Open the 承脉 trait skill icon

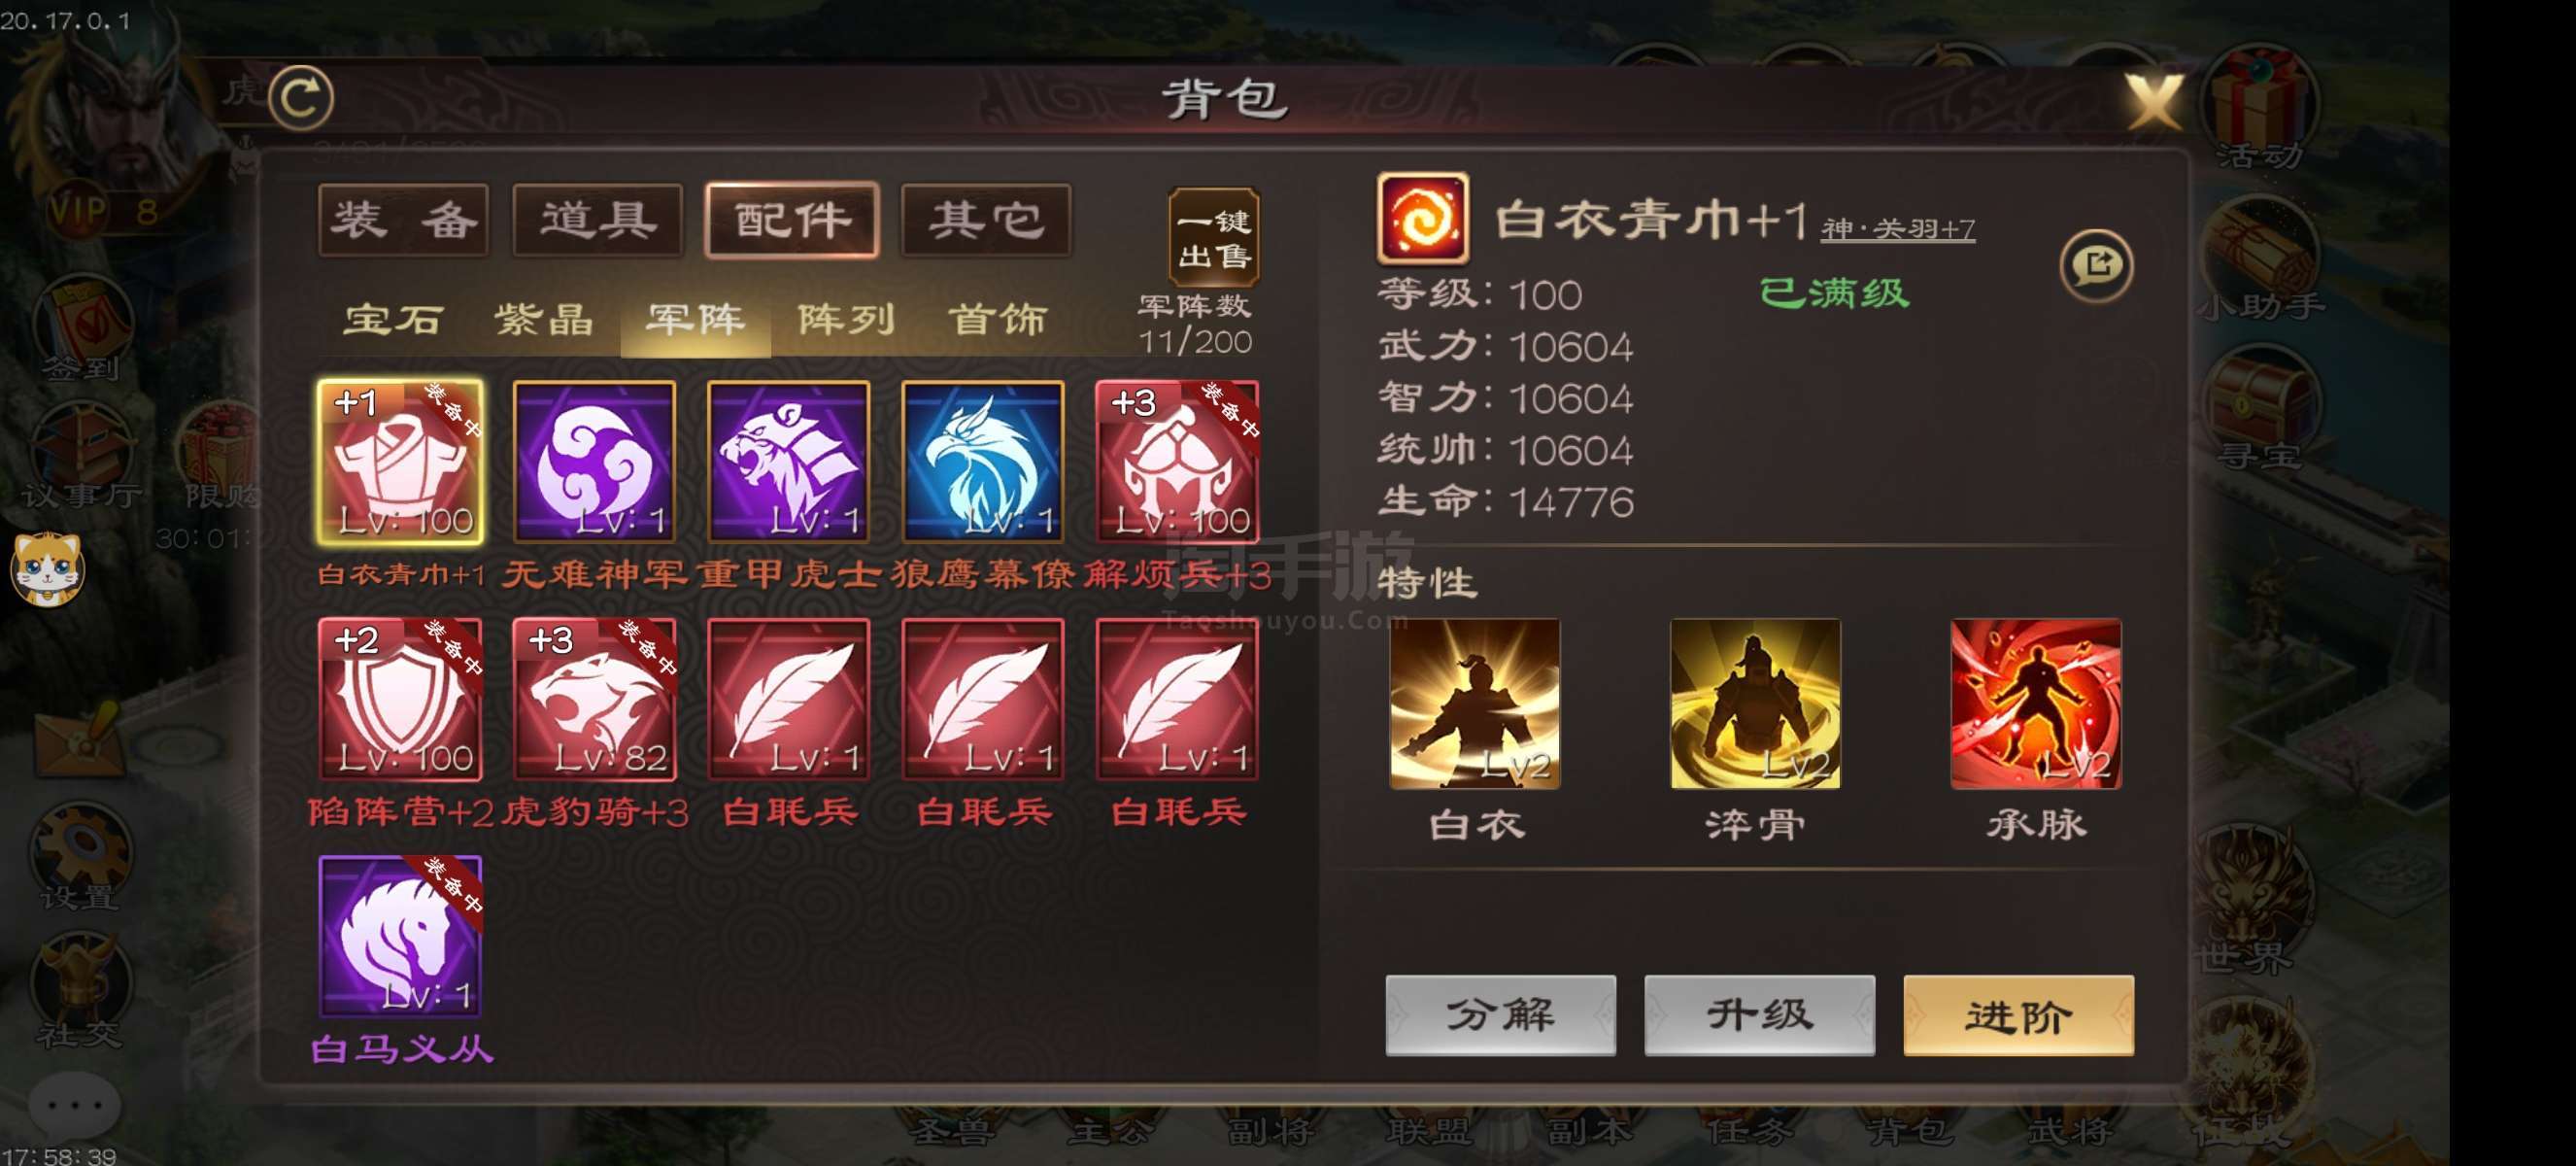click(x=2036, y=704)
